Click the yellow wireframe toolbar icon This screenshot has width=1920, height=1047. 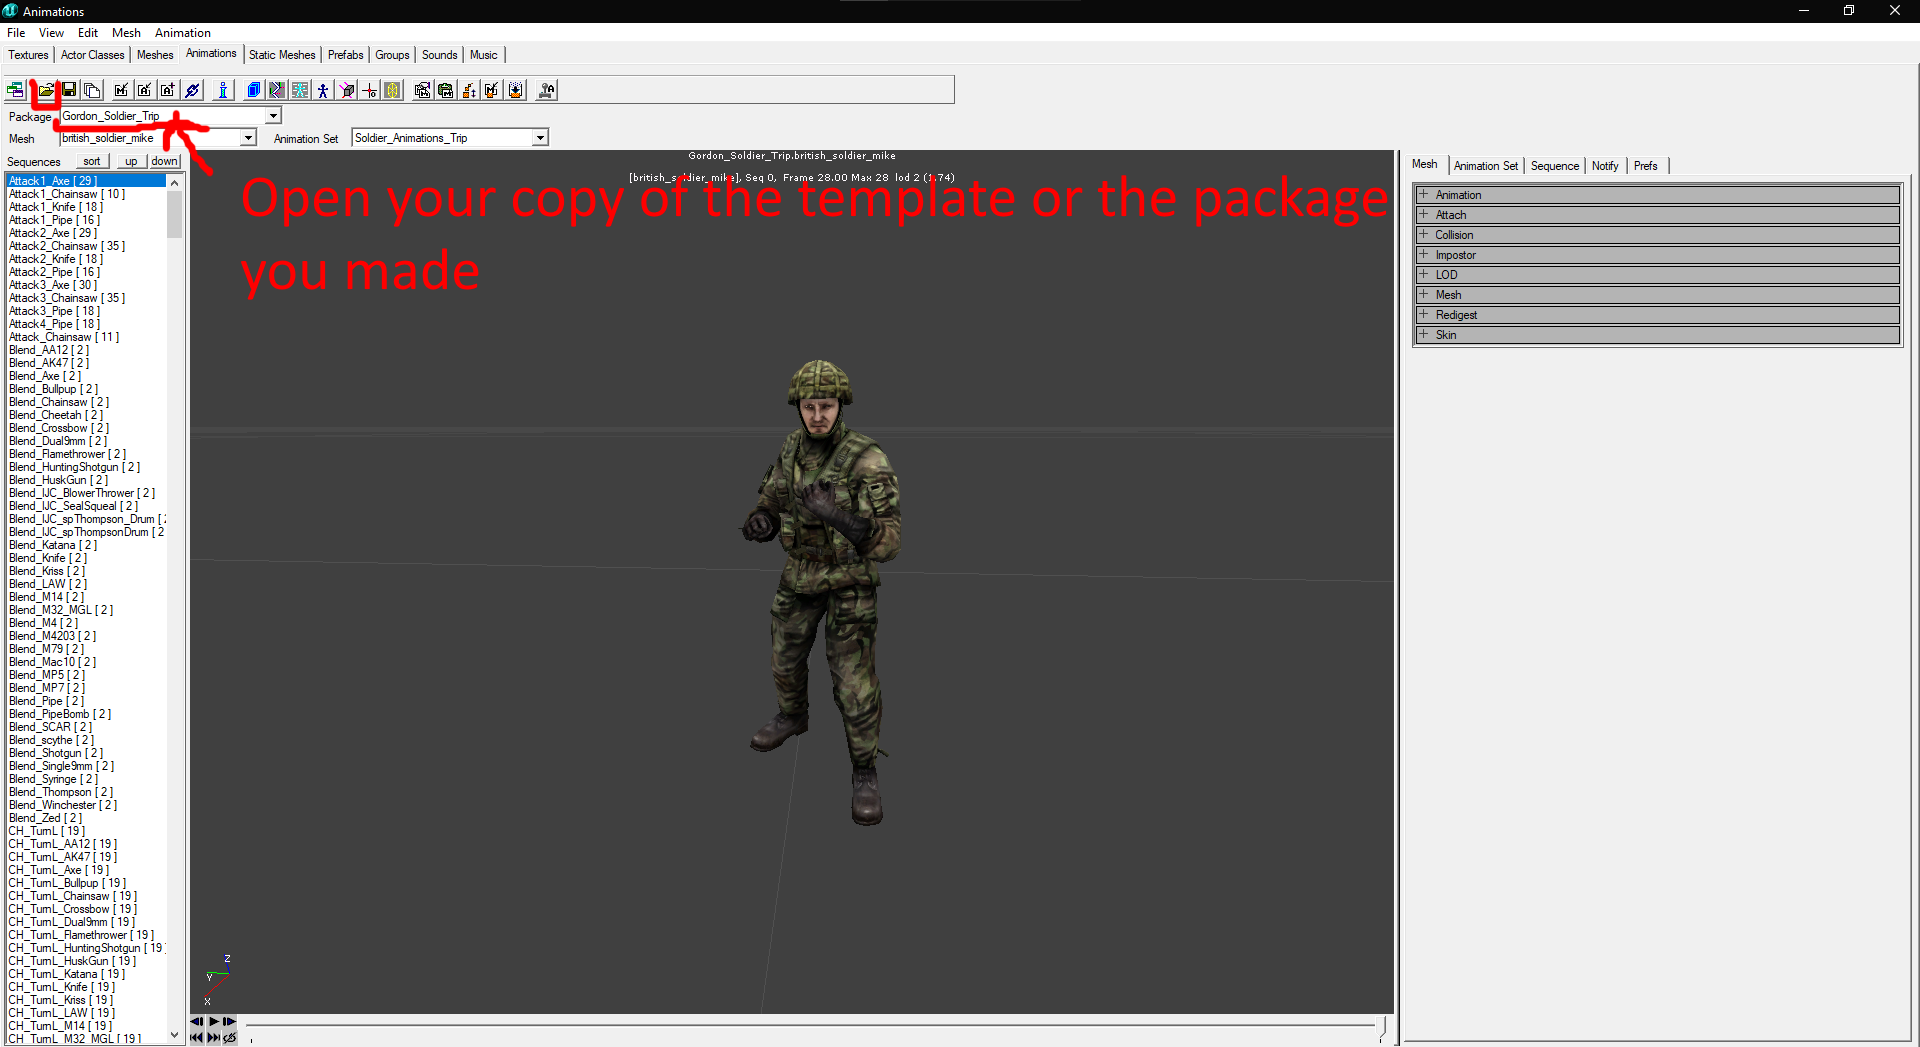pyautogui.click(x=393, y=90)
